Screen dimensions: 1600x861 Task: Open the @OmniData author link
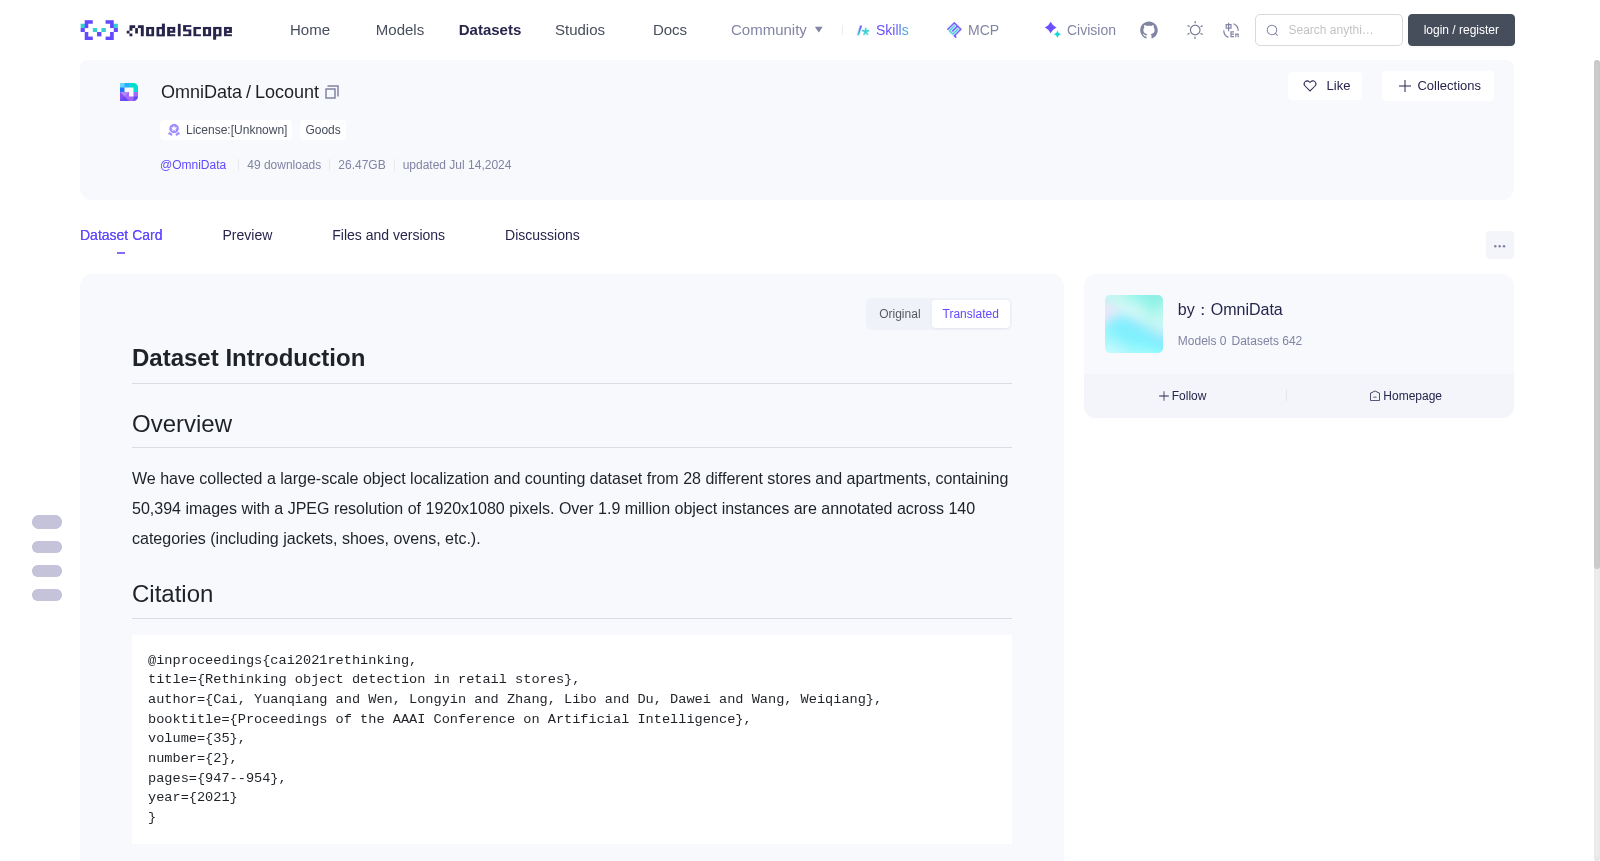tap(193, 165)
